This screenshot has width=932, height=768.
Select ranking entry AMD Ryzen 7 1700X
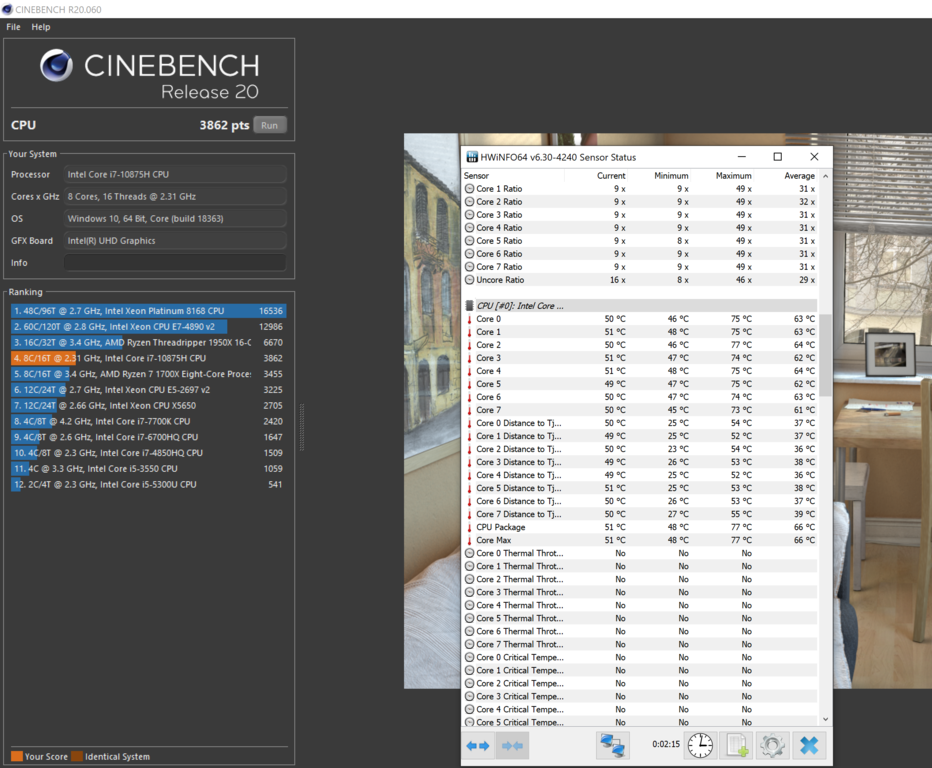click(x=149, y=374)
